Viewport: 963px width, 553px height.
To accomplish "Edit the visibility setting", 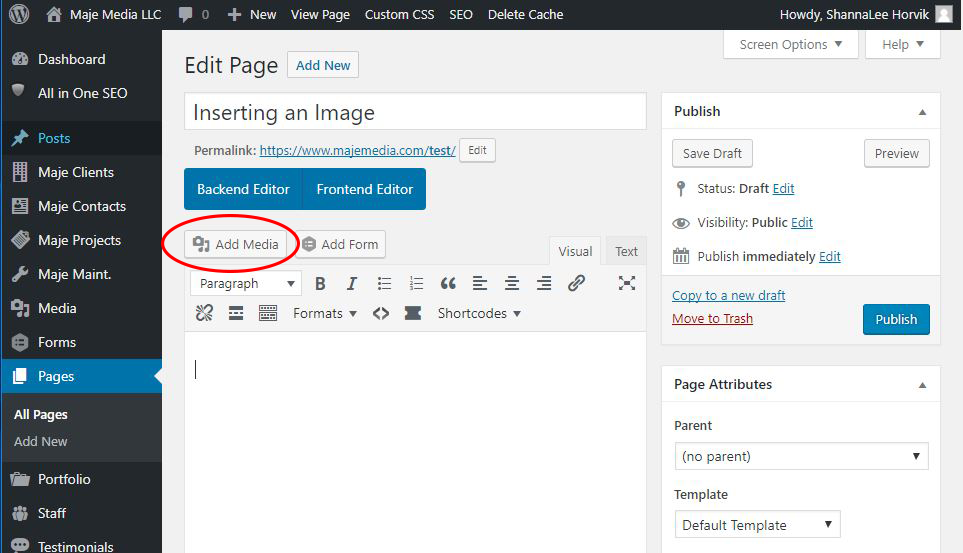I will (801, 222).
